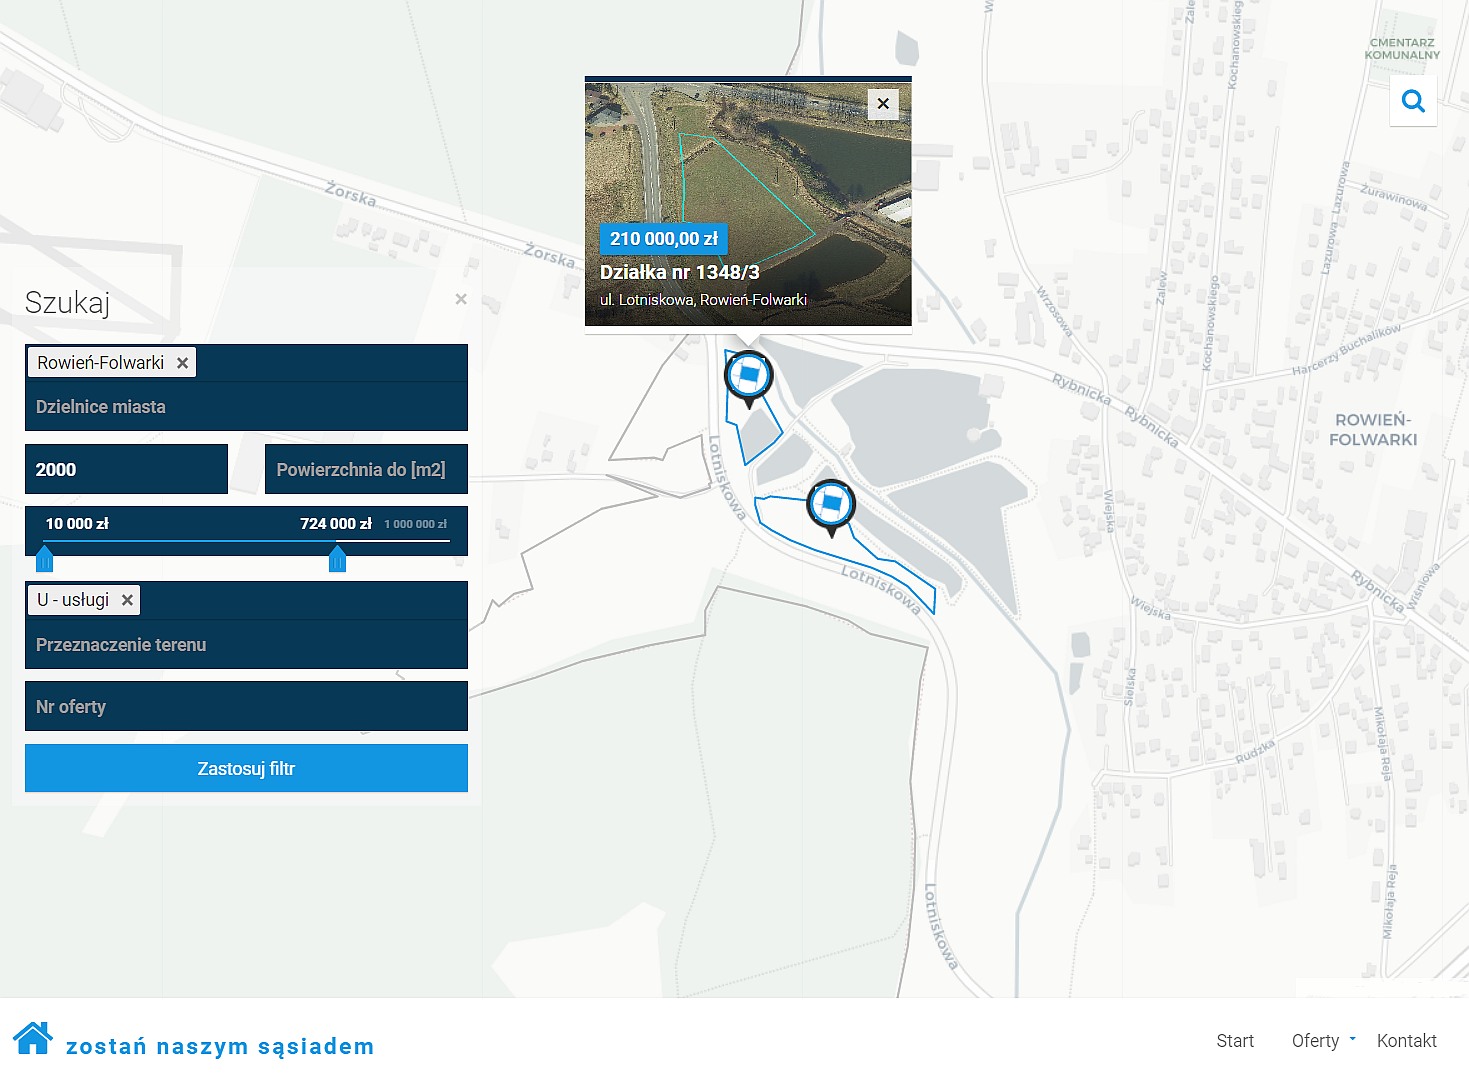Click the minimum price slider handle

44,558
